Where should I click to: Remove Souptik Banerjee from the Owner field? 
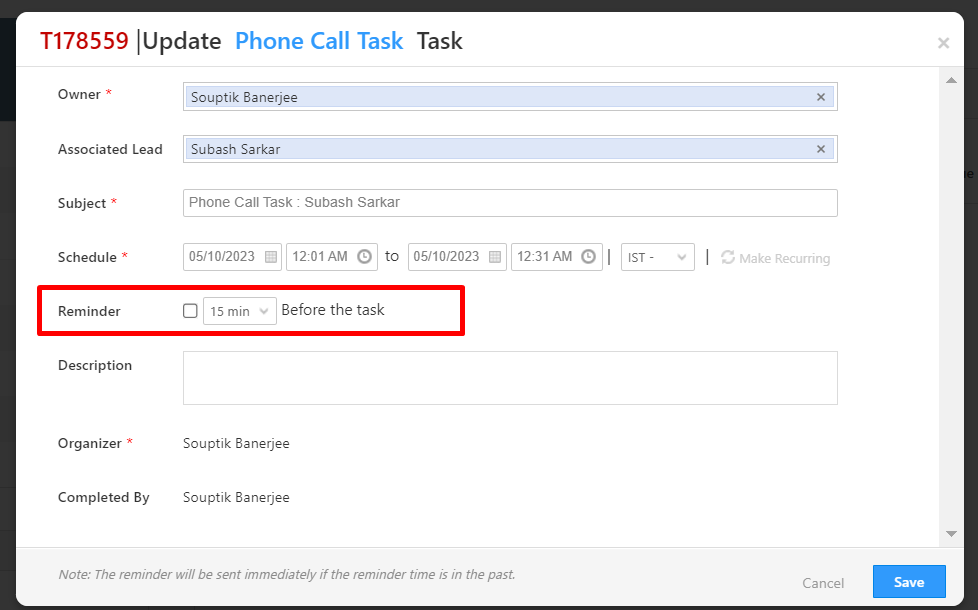[x=821, y=97]
